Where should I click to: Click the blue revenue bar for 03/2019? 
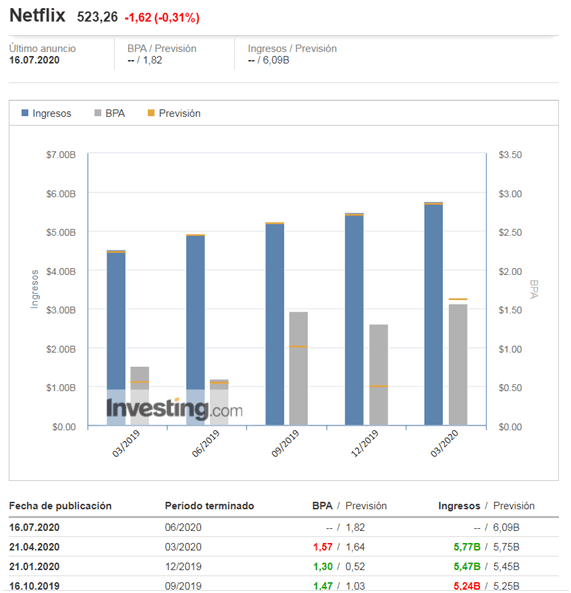pyautogui.click(x=116, y=338)
